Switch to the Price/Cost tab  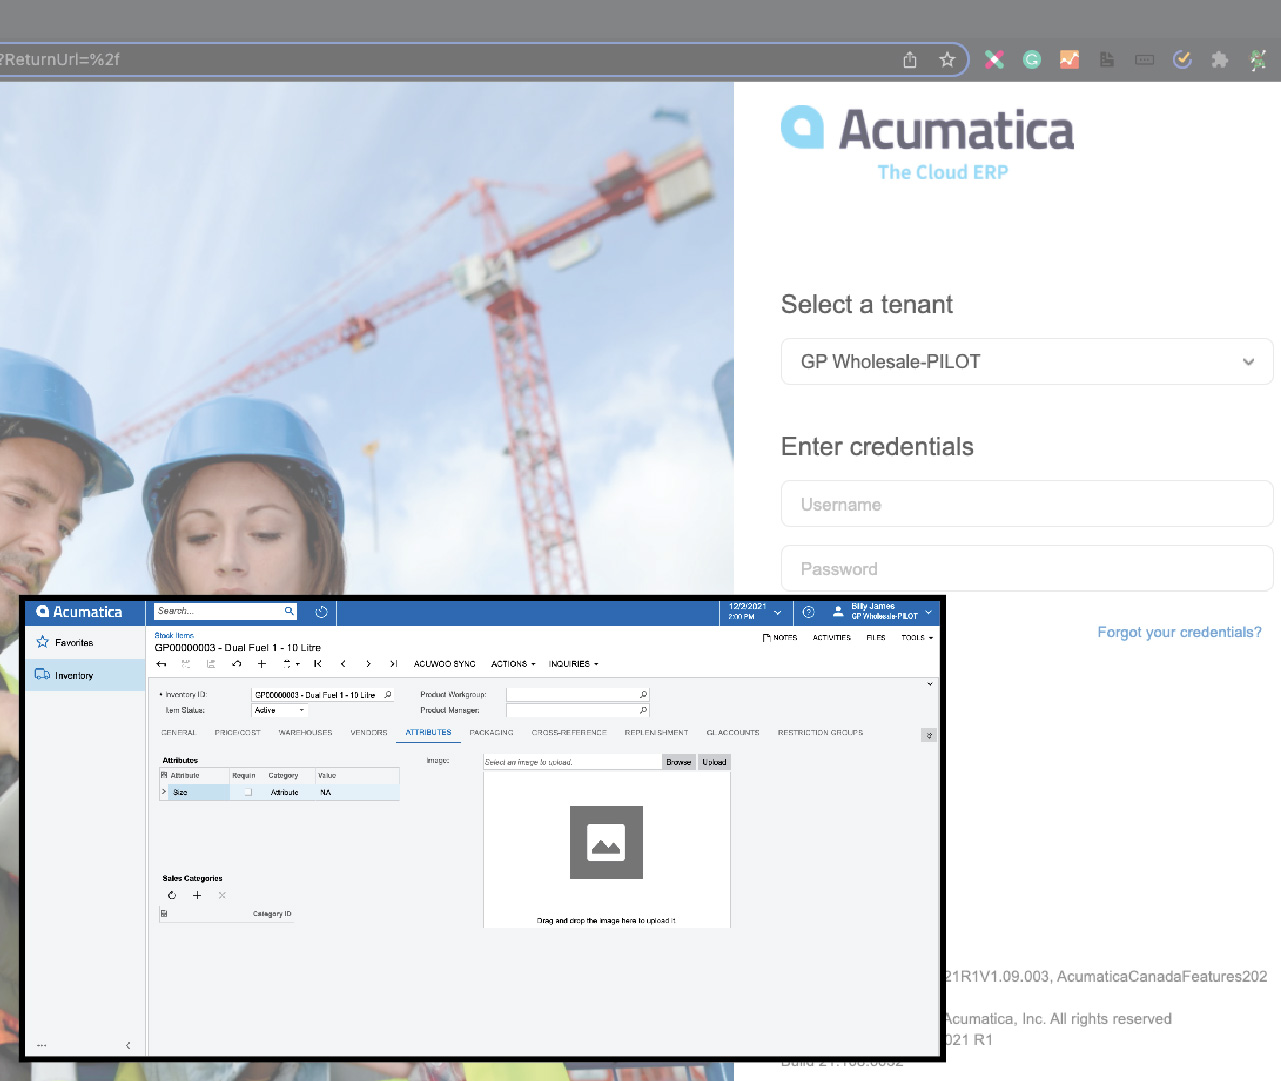point(237,733)
